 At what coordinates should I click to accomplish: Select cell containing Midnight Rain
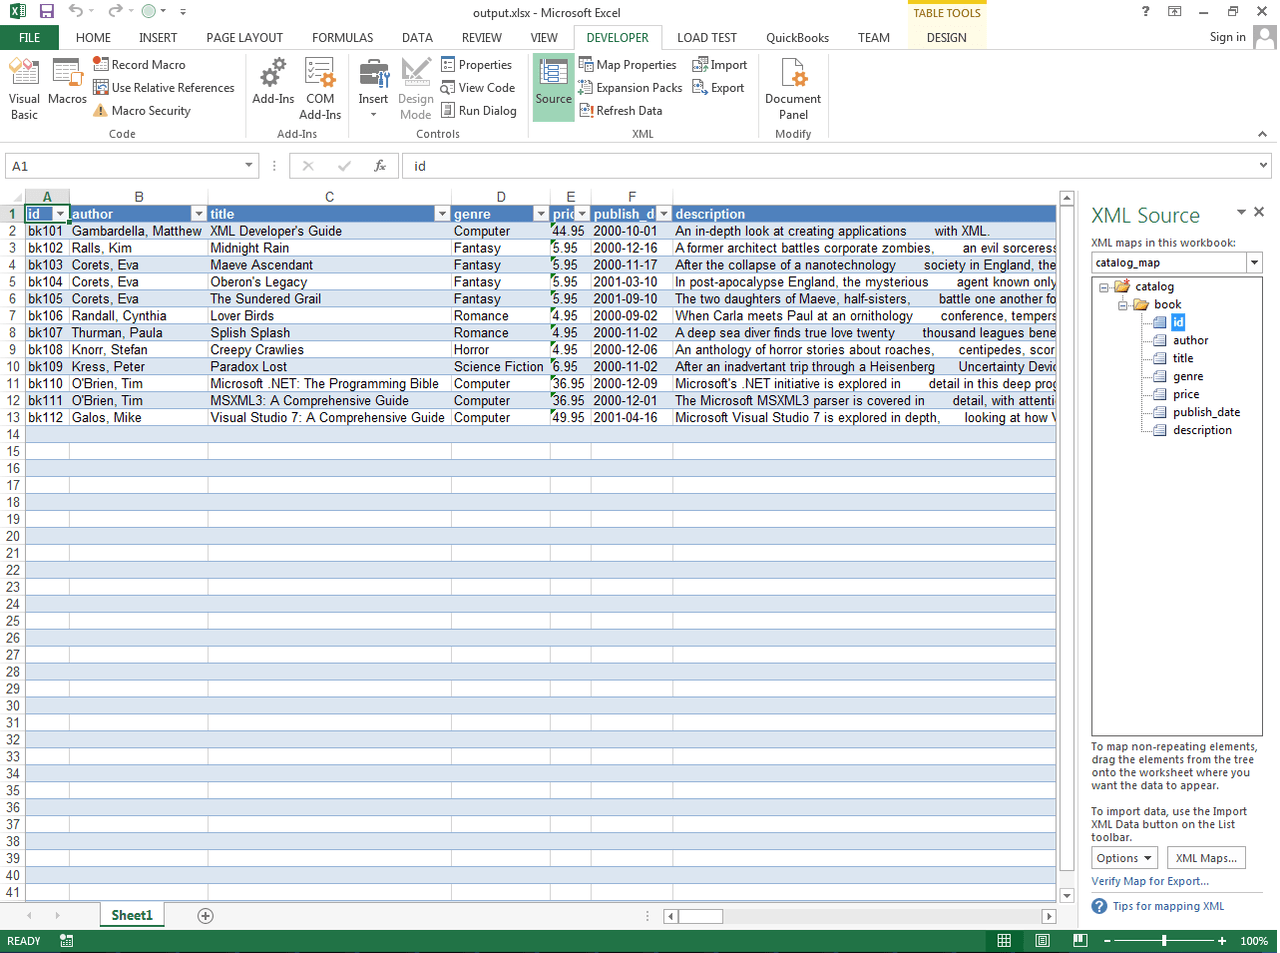[329, 248]
